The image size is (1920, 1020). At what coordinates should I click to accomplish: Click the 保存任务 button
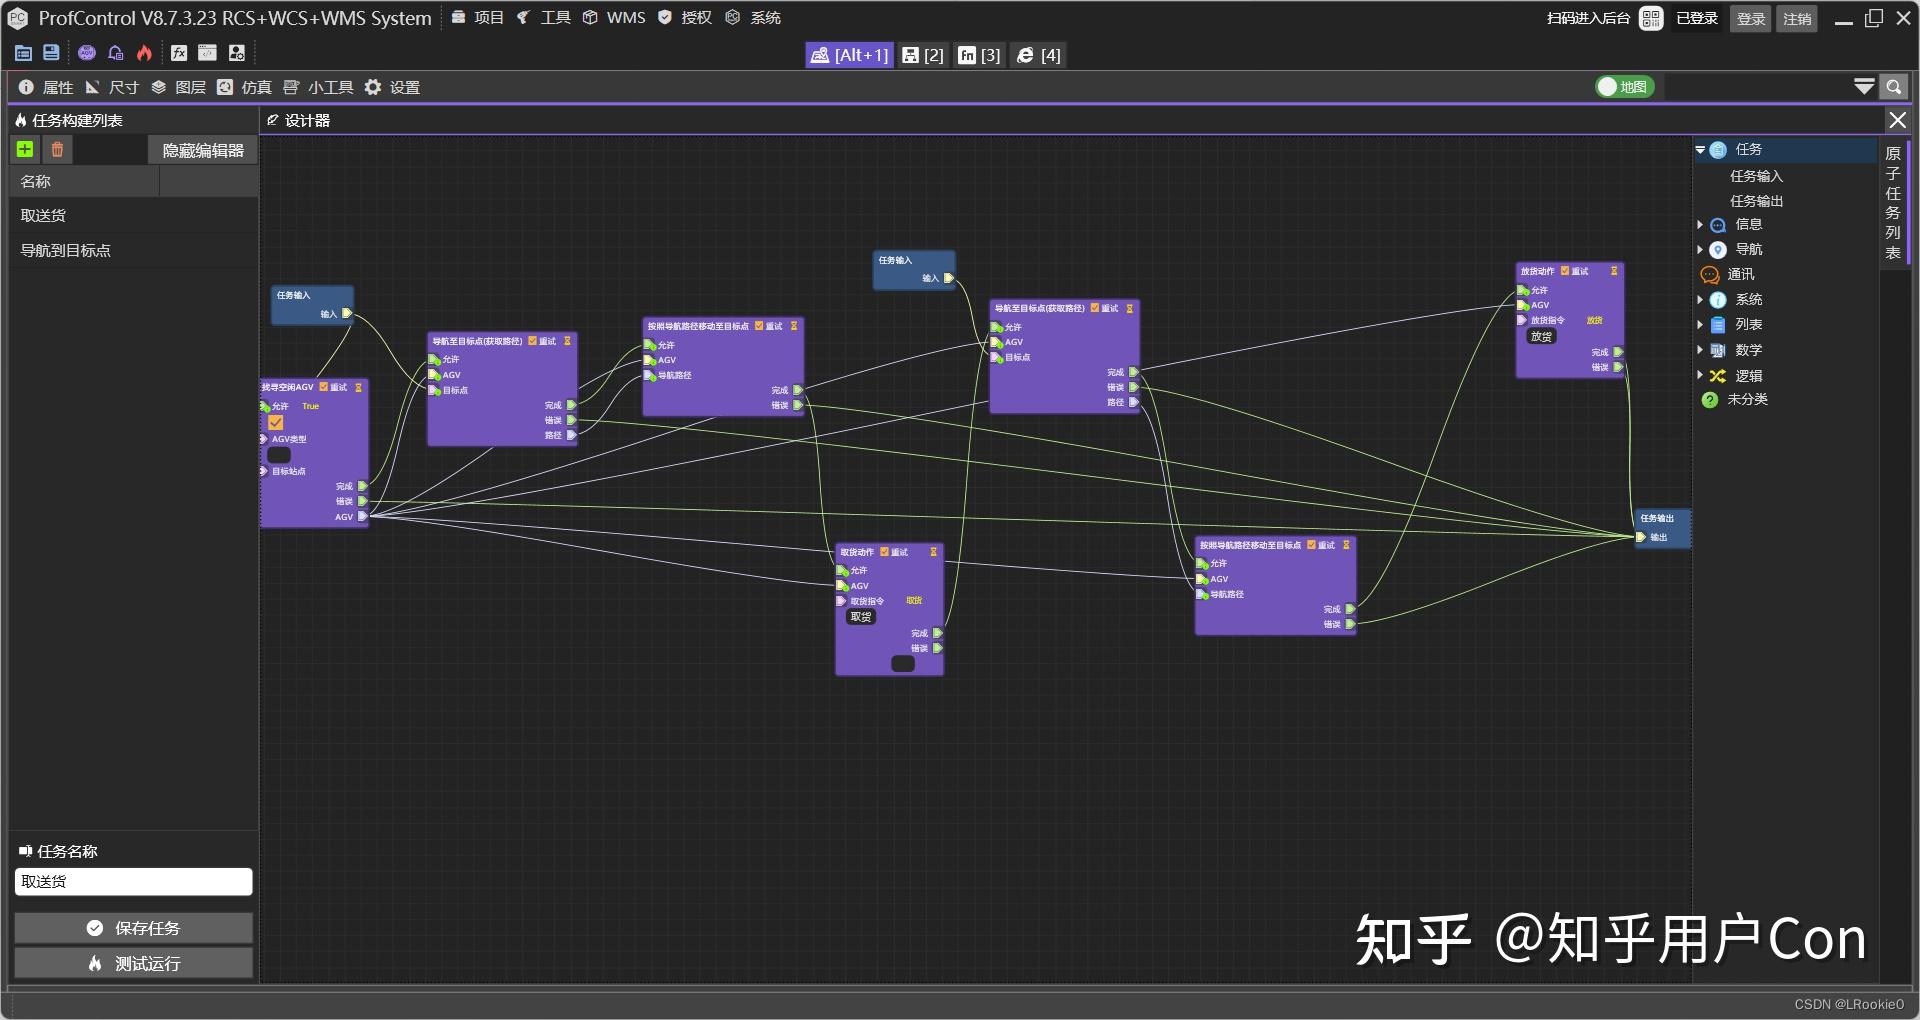click(x=133, y=928)
